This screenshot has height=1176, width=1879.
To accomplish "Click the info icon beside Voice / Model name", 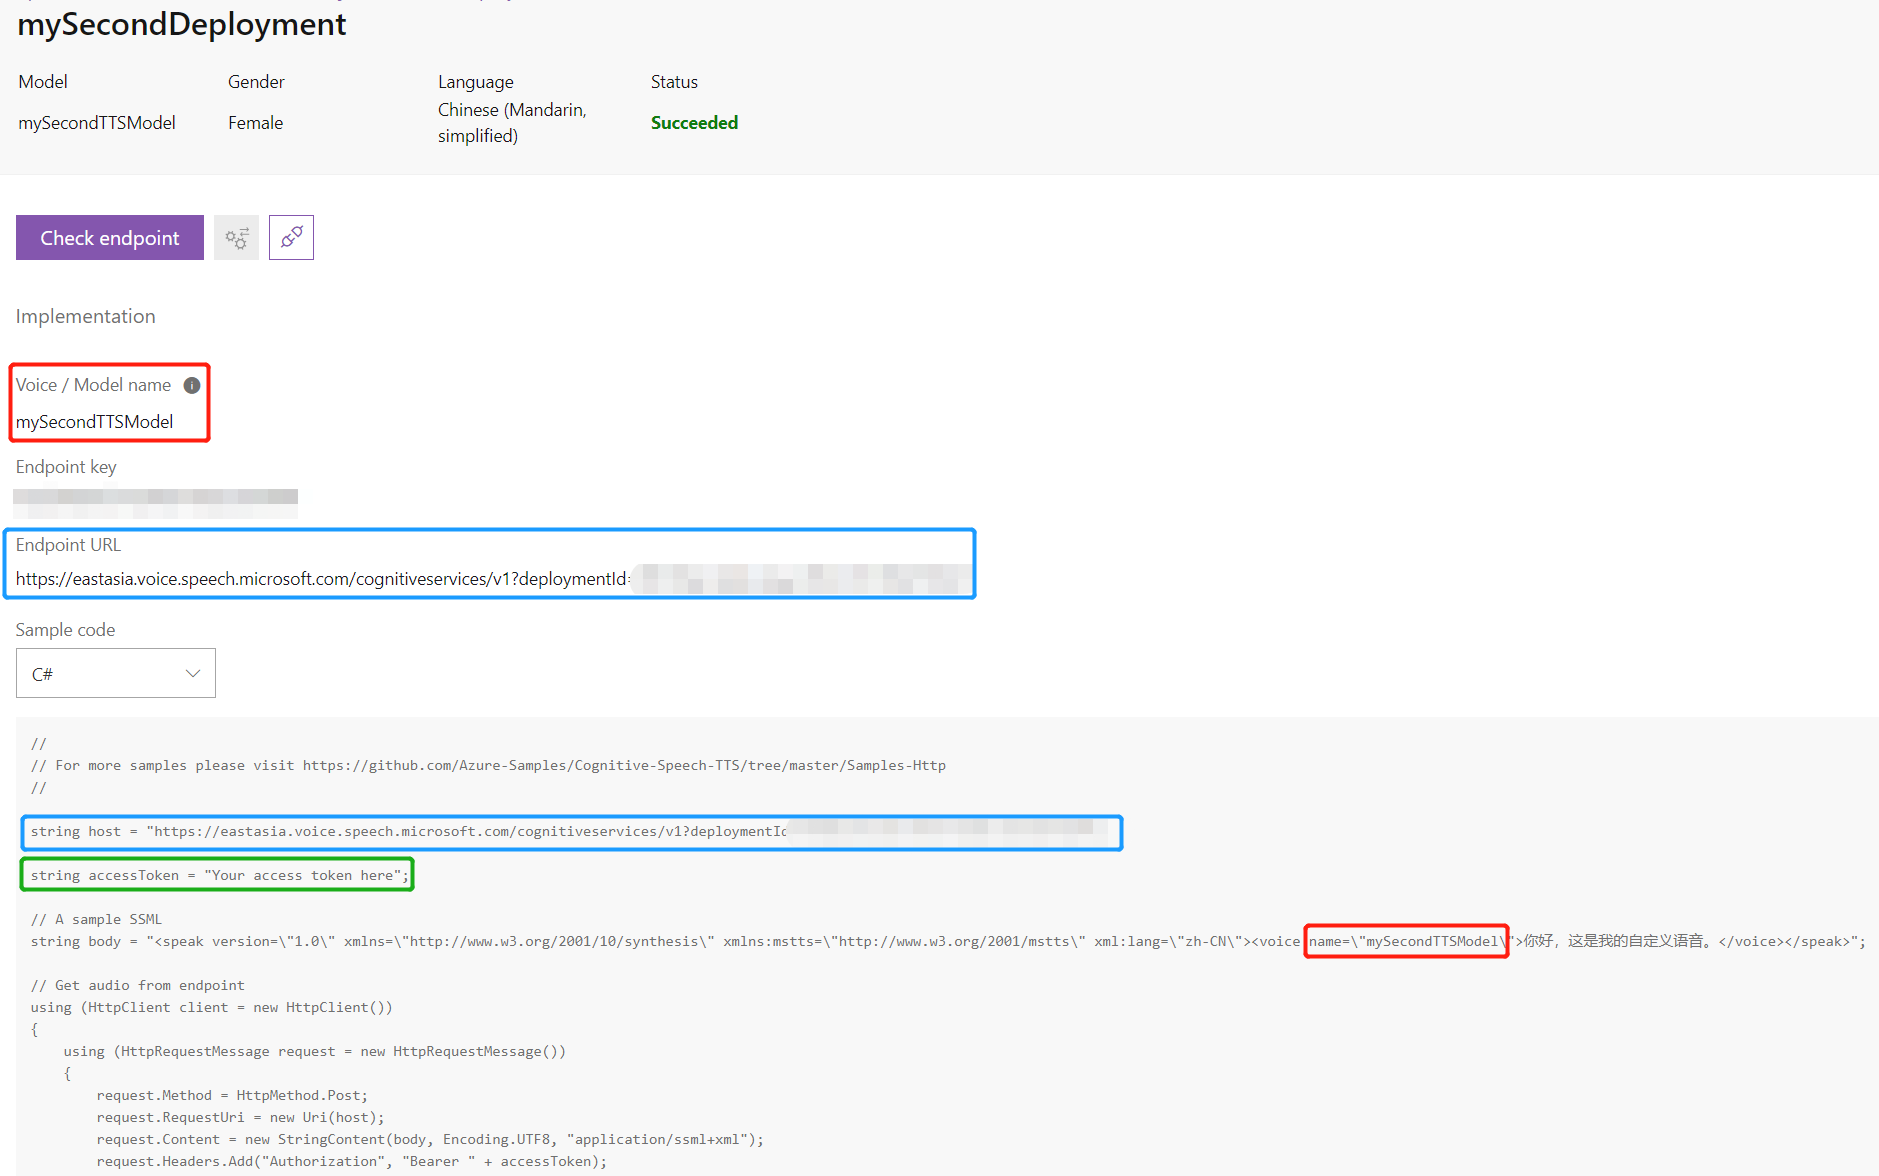I will click(192, 385).
